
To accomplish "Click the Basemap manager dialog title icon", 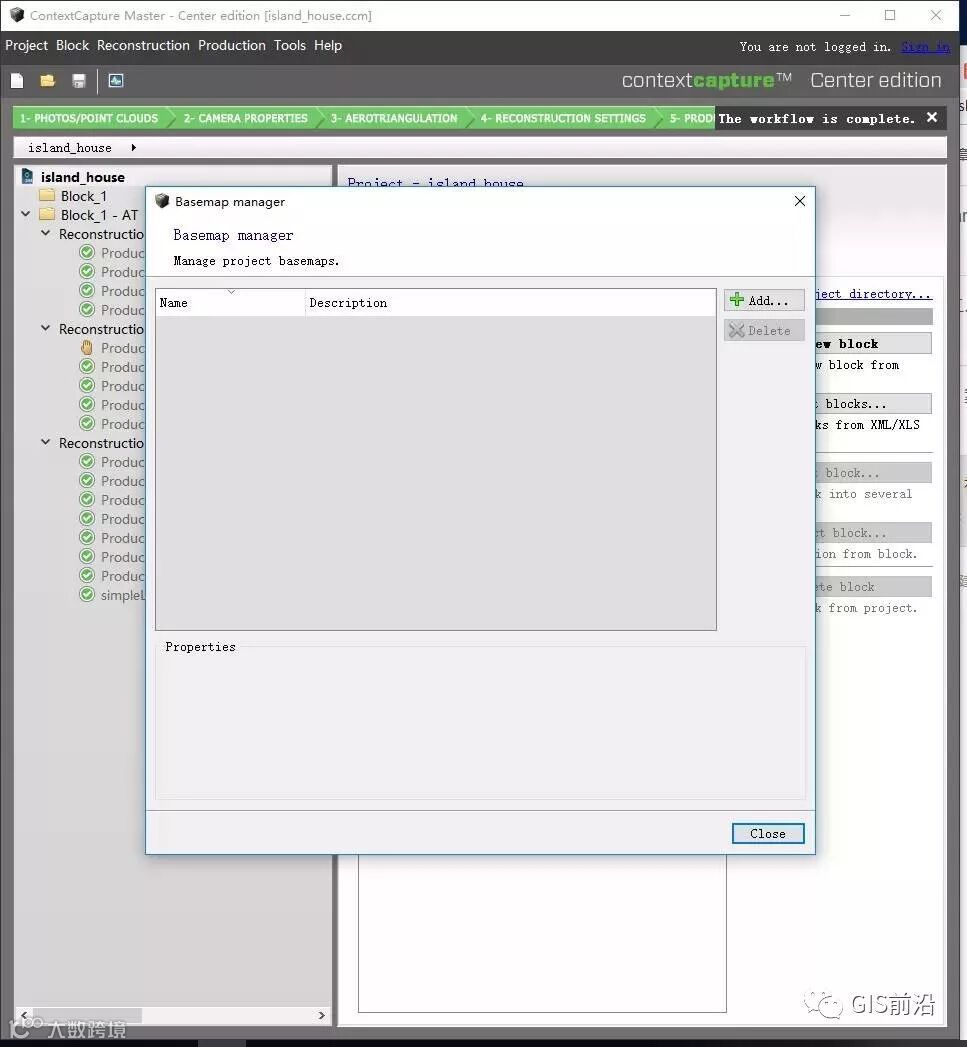I will [162, 201].
